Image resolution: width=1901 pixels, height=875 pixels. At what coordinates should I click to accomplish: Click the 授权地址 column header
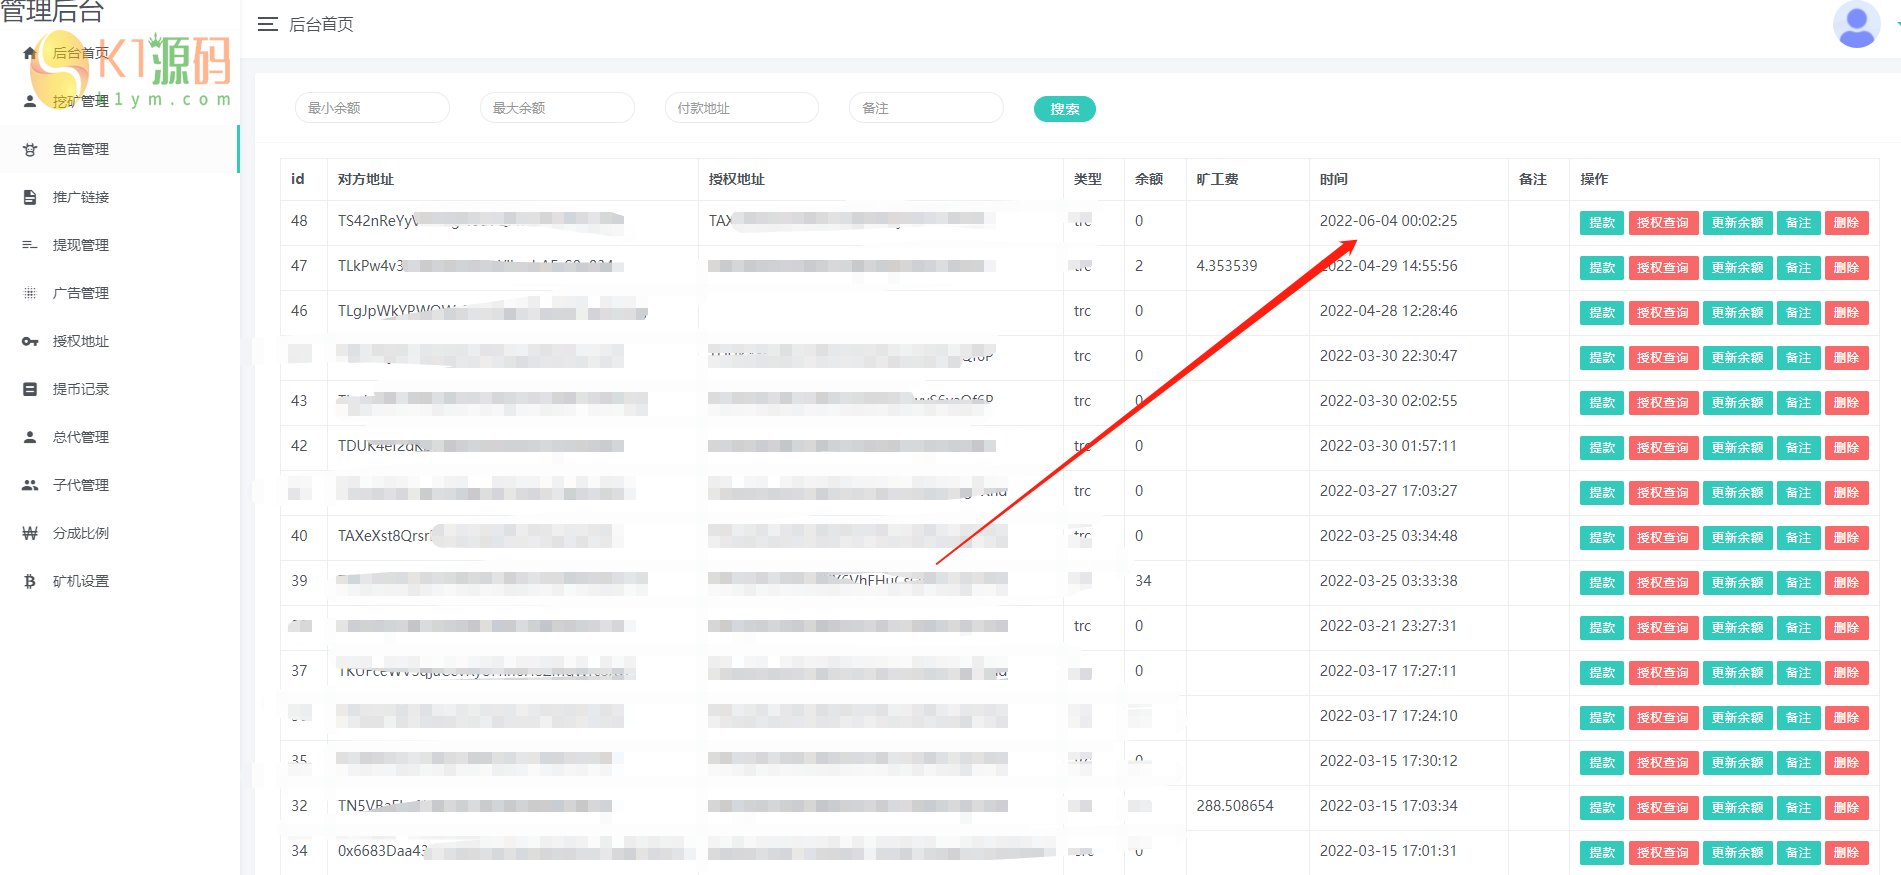click(737, 179)
